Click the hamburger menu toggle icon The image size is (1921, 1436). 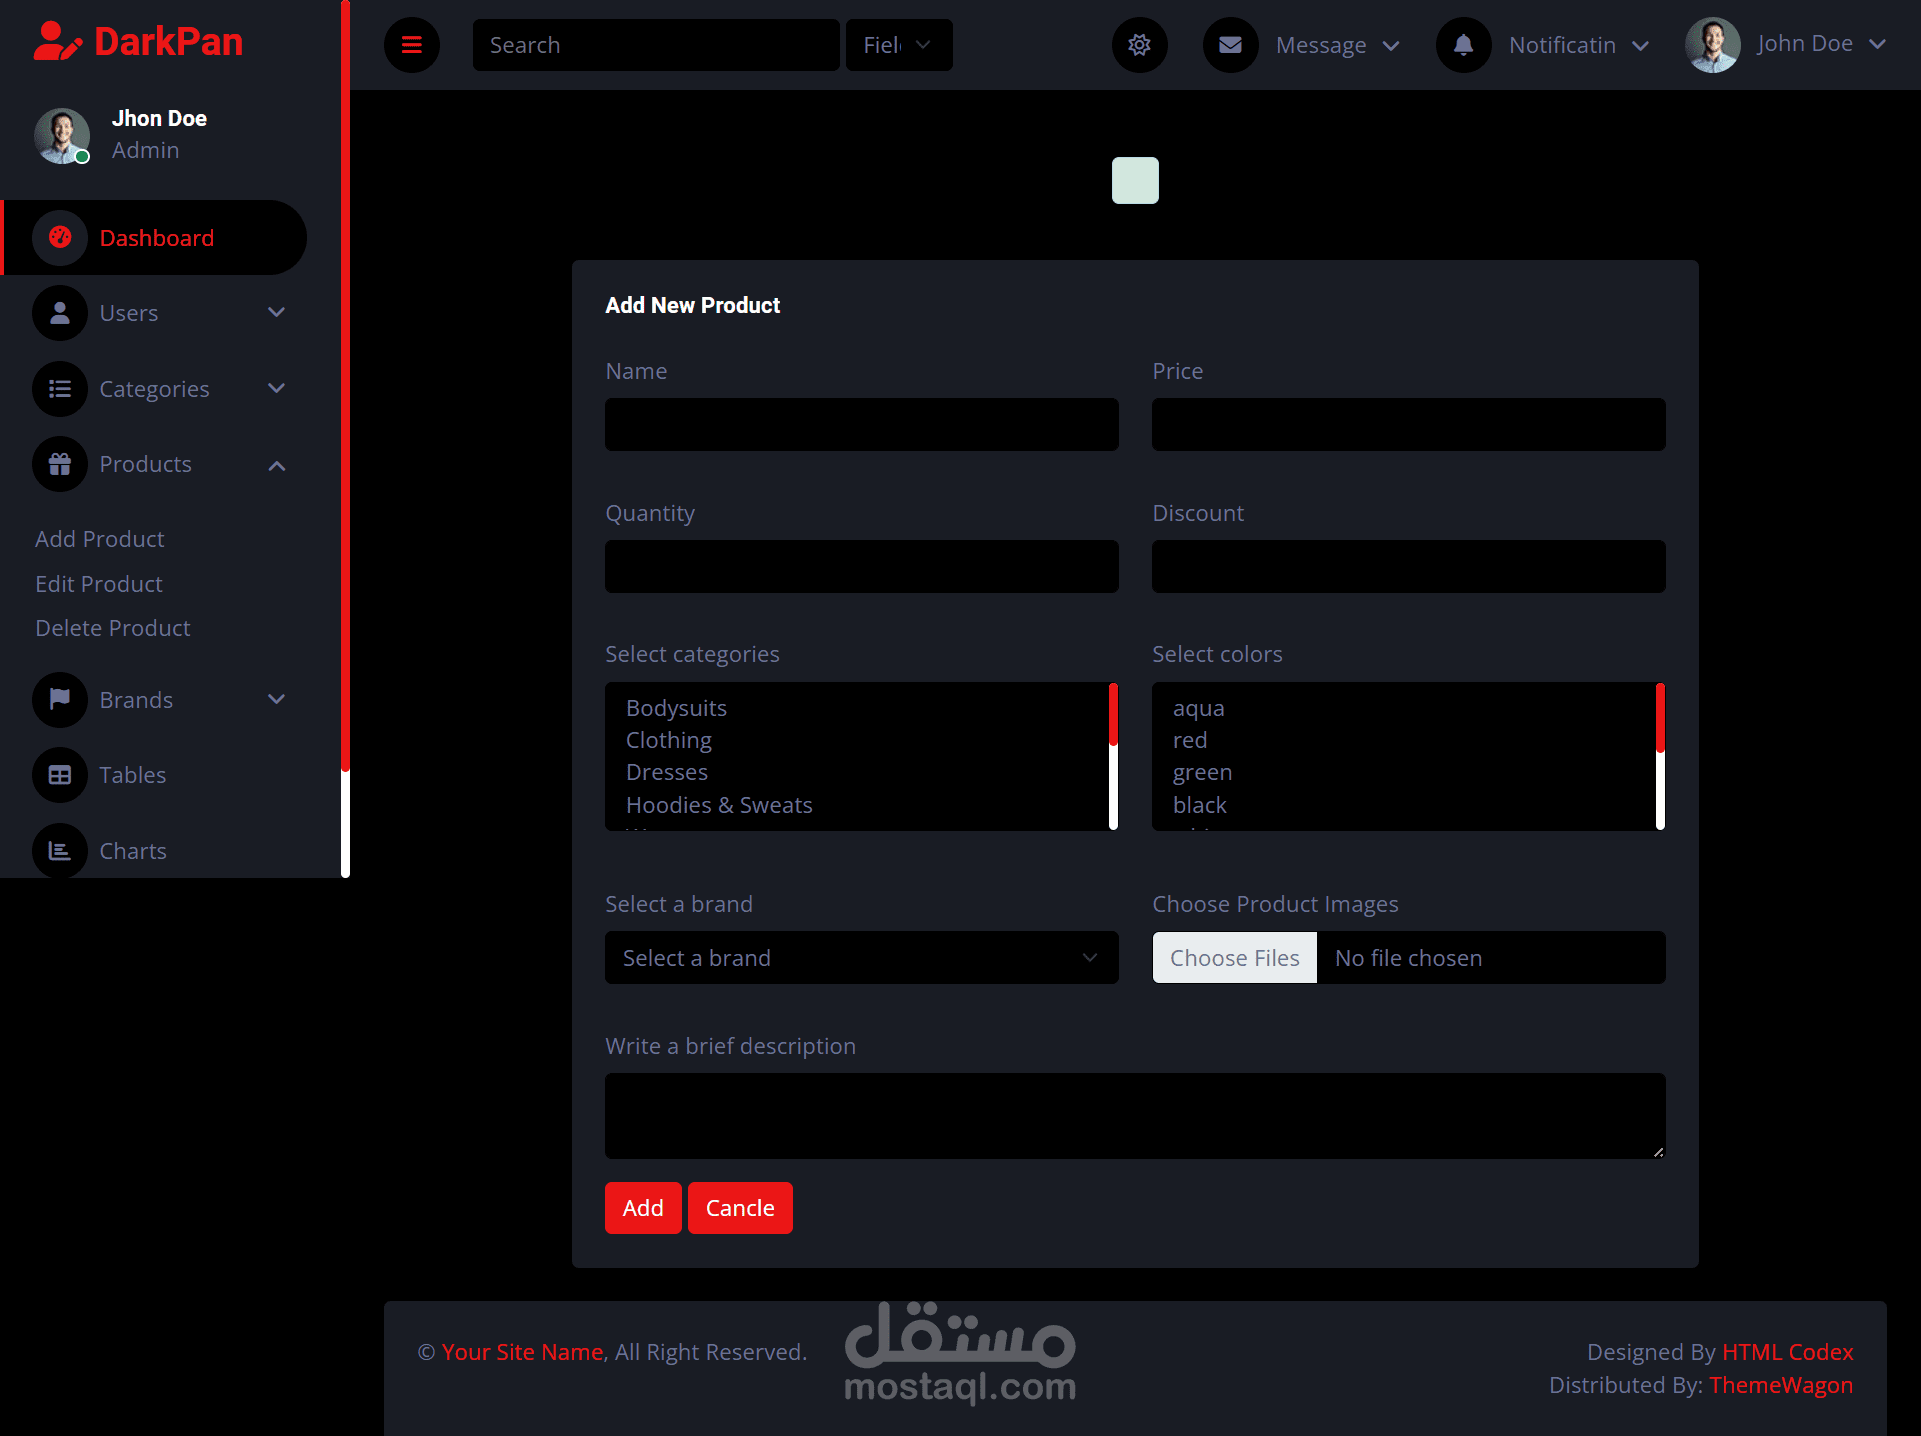(411, 45)
